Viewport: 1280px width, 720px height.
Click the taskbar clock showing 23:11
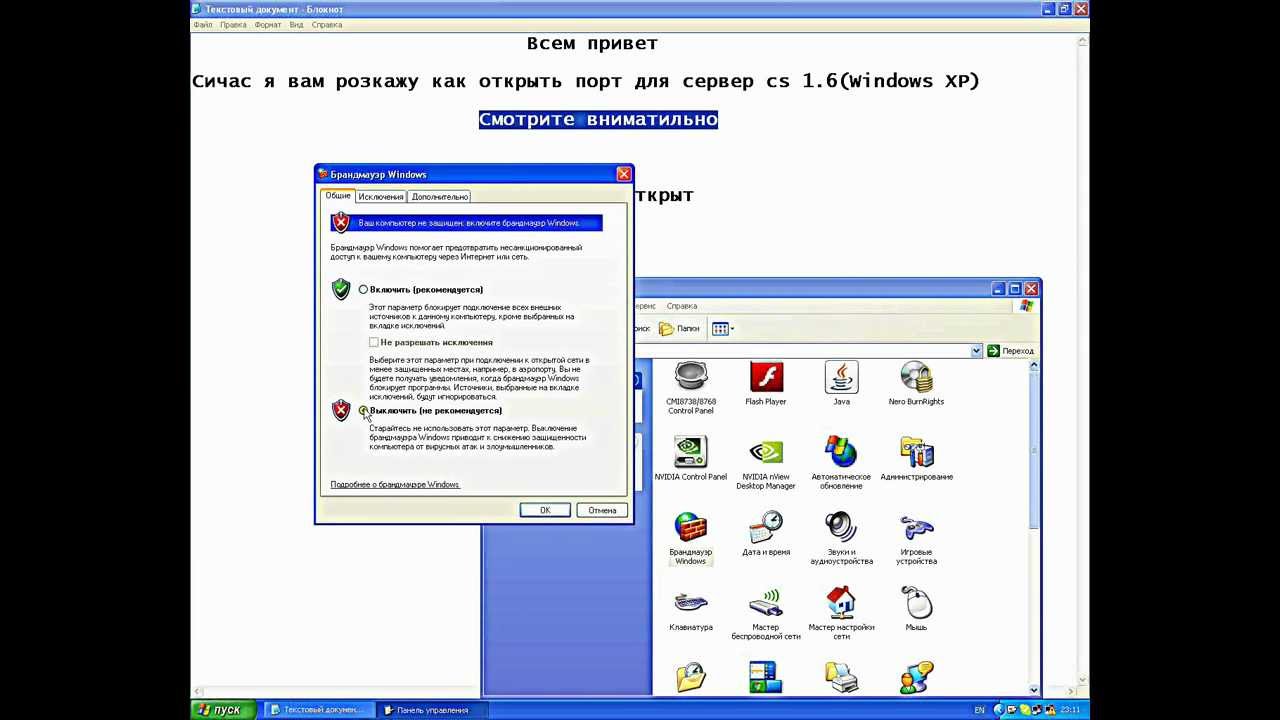(x=1070, y=710)
